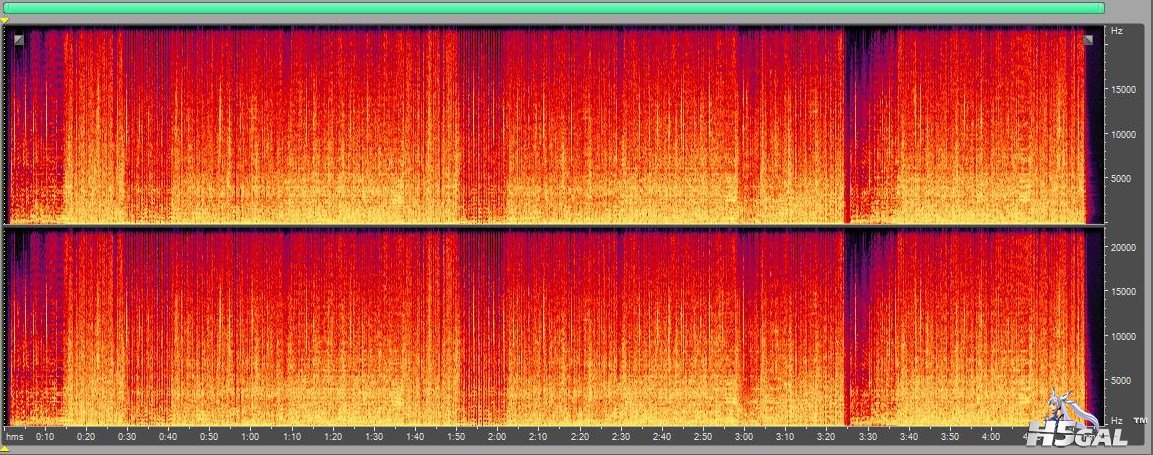This screenshot has width=1153, height=455.
Task: Click 1:30 on the time ruler
Action: 374,436
